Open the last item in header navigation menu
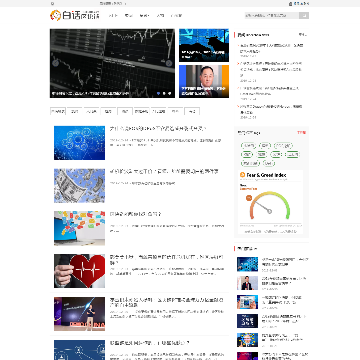This screenshot has width=360, height=360. 176,15
